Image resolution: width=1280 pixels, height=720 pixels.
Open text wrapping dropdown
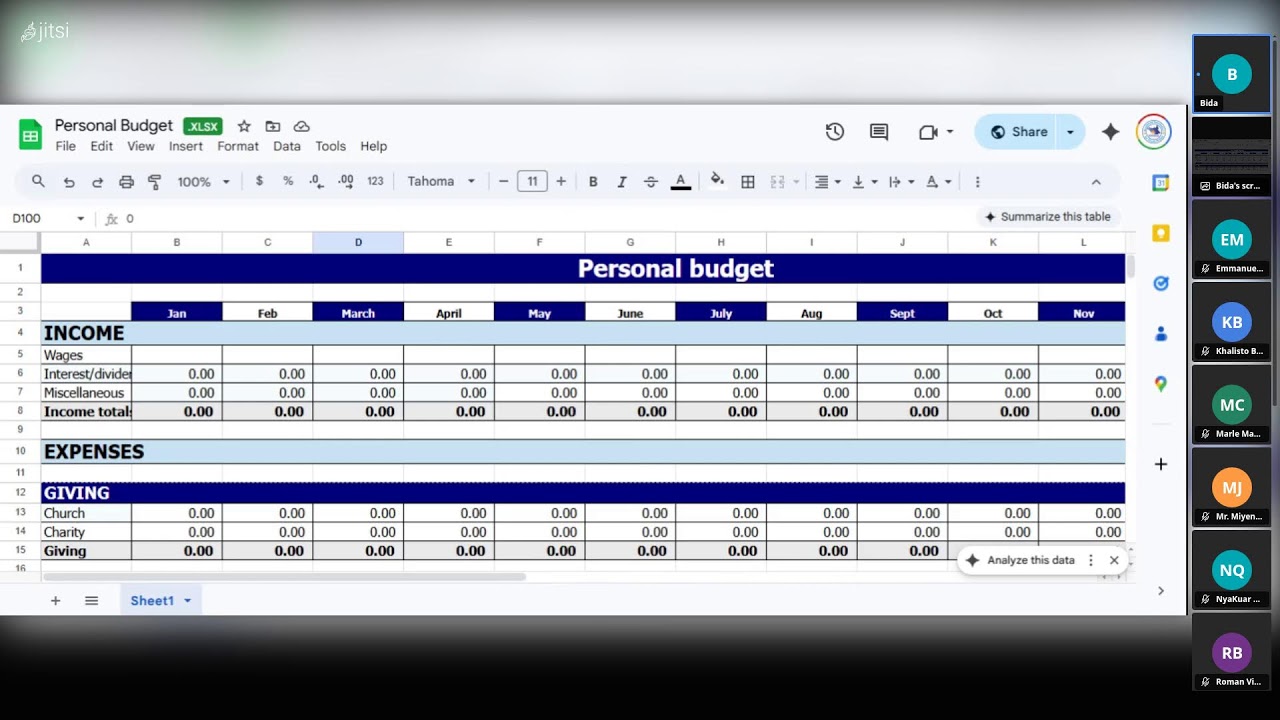(x=901, y=182)
